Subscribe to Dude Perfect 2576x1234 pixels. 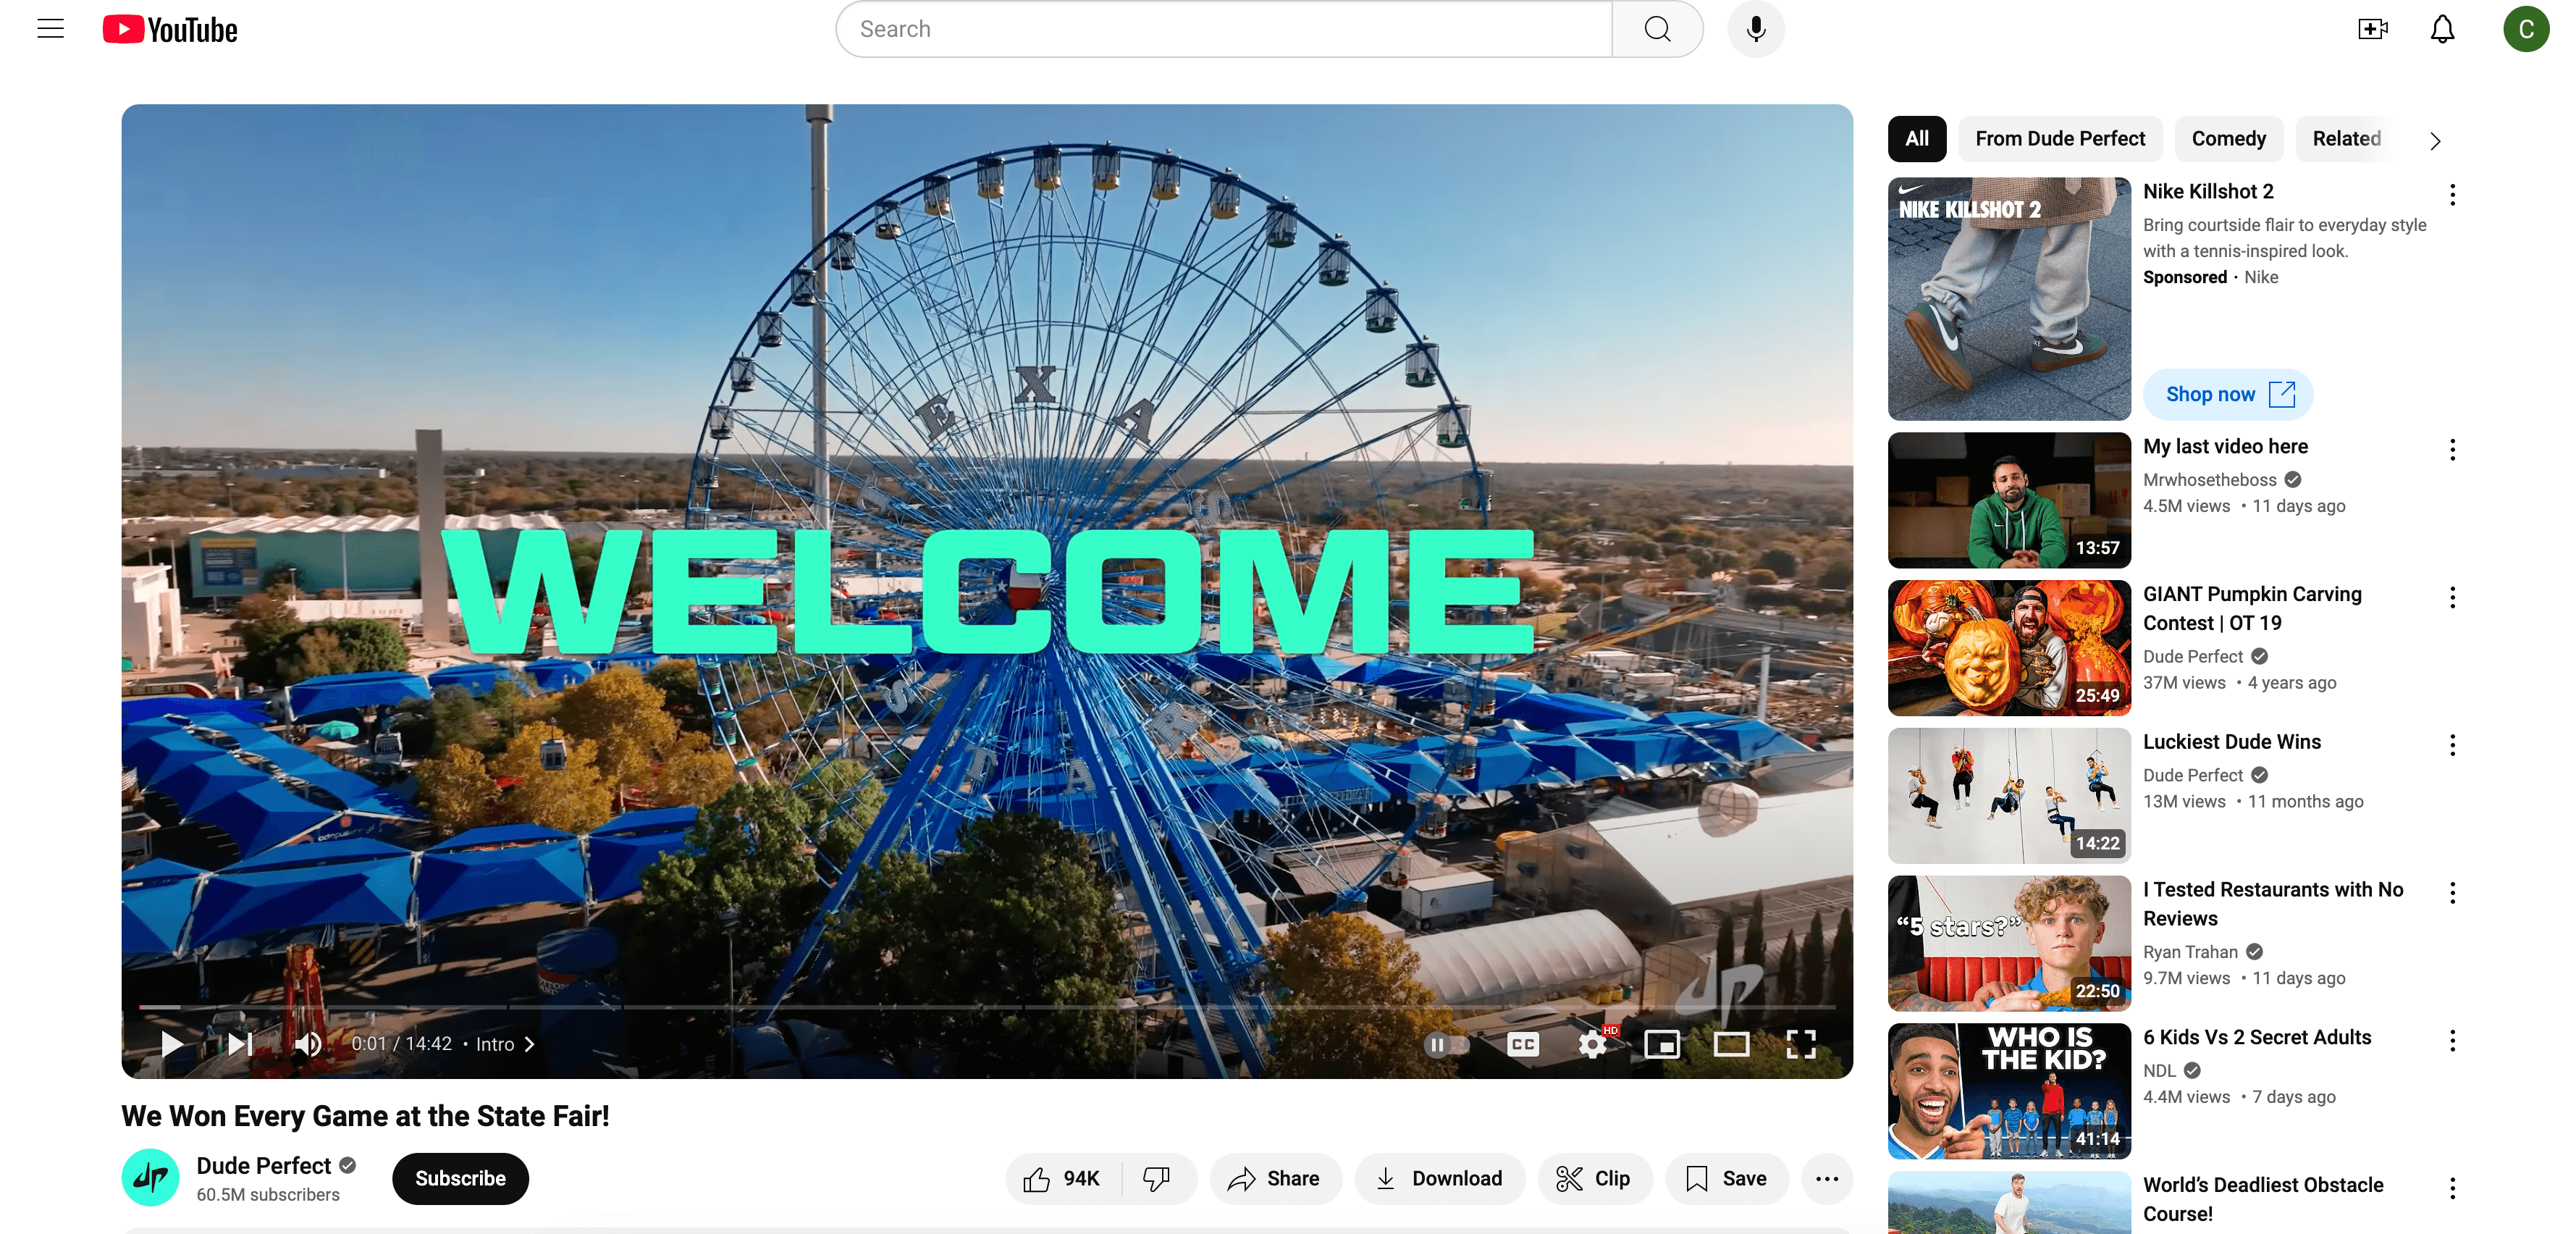[459, 1178]
